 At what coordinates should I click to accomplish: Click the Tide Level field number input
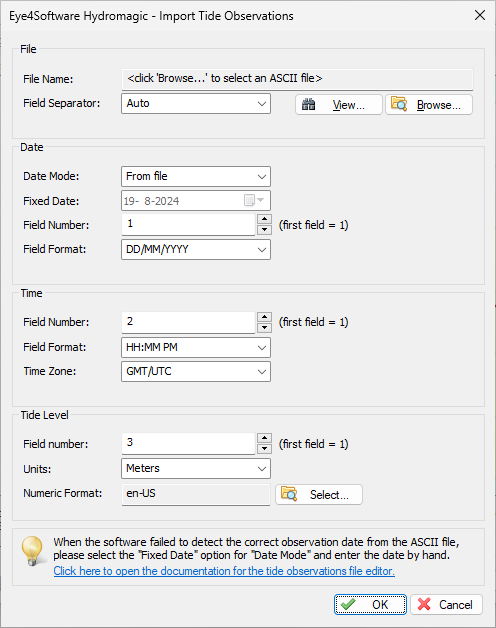pyautogui.click(x=188, y=443)
